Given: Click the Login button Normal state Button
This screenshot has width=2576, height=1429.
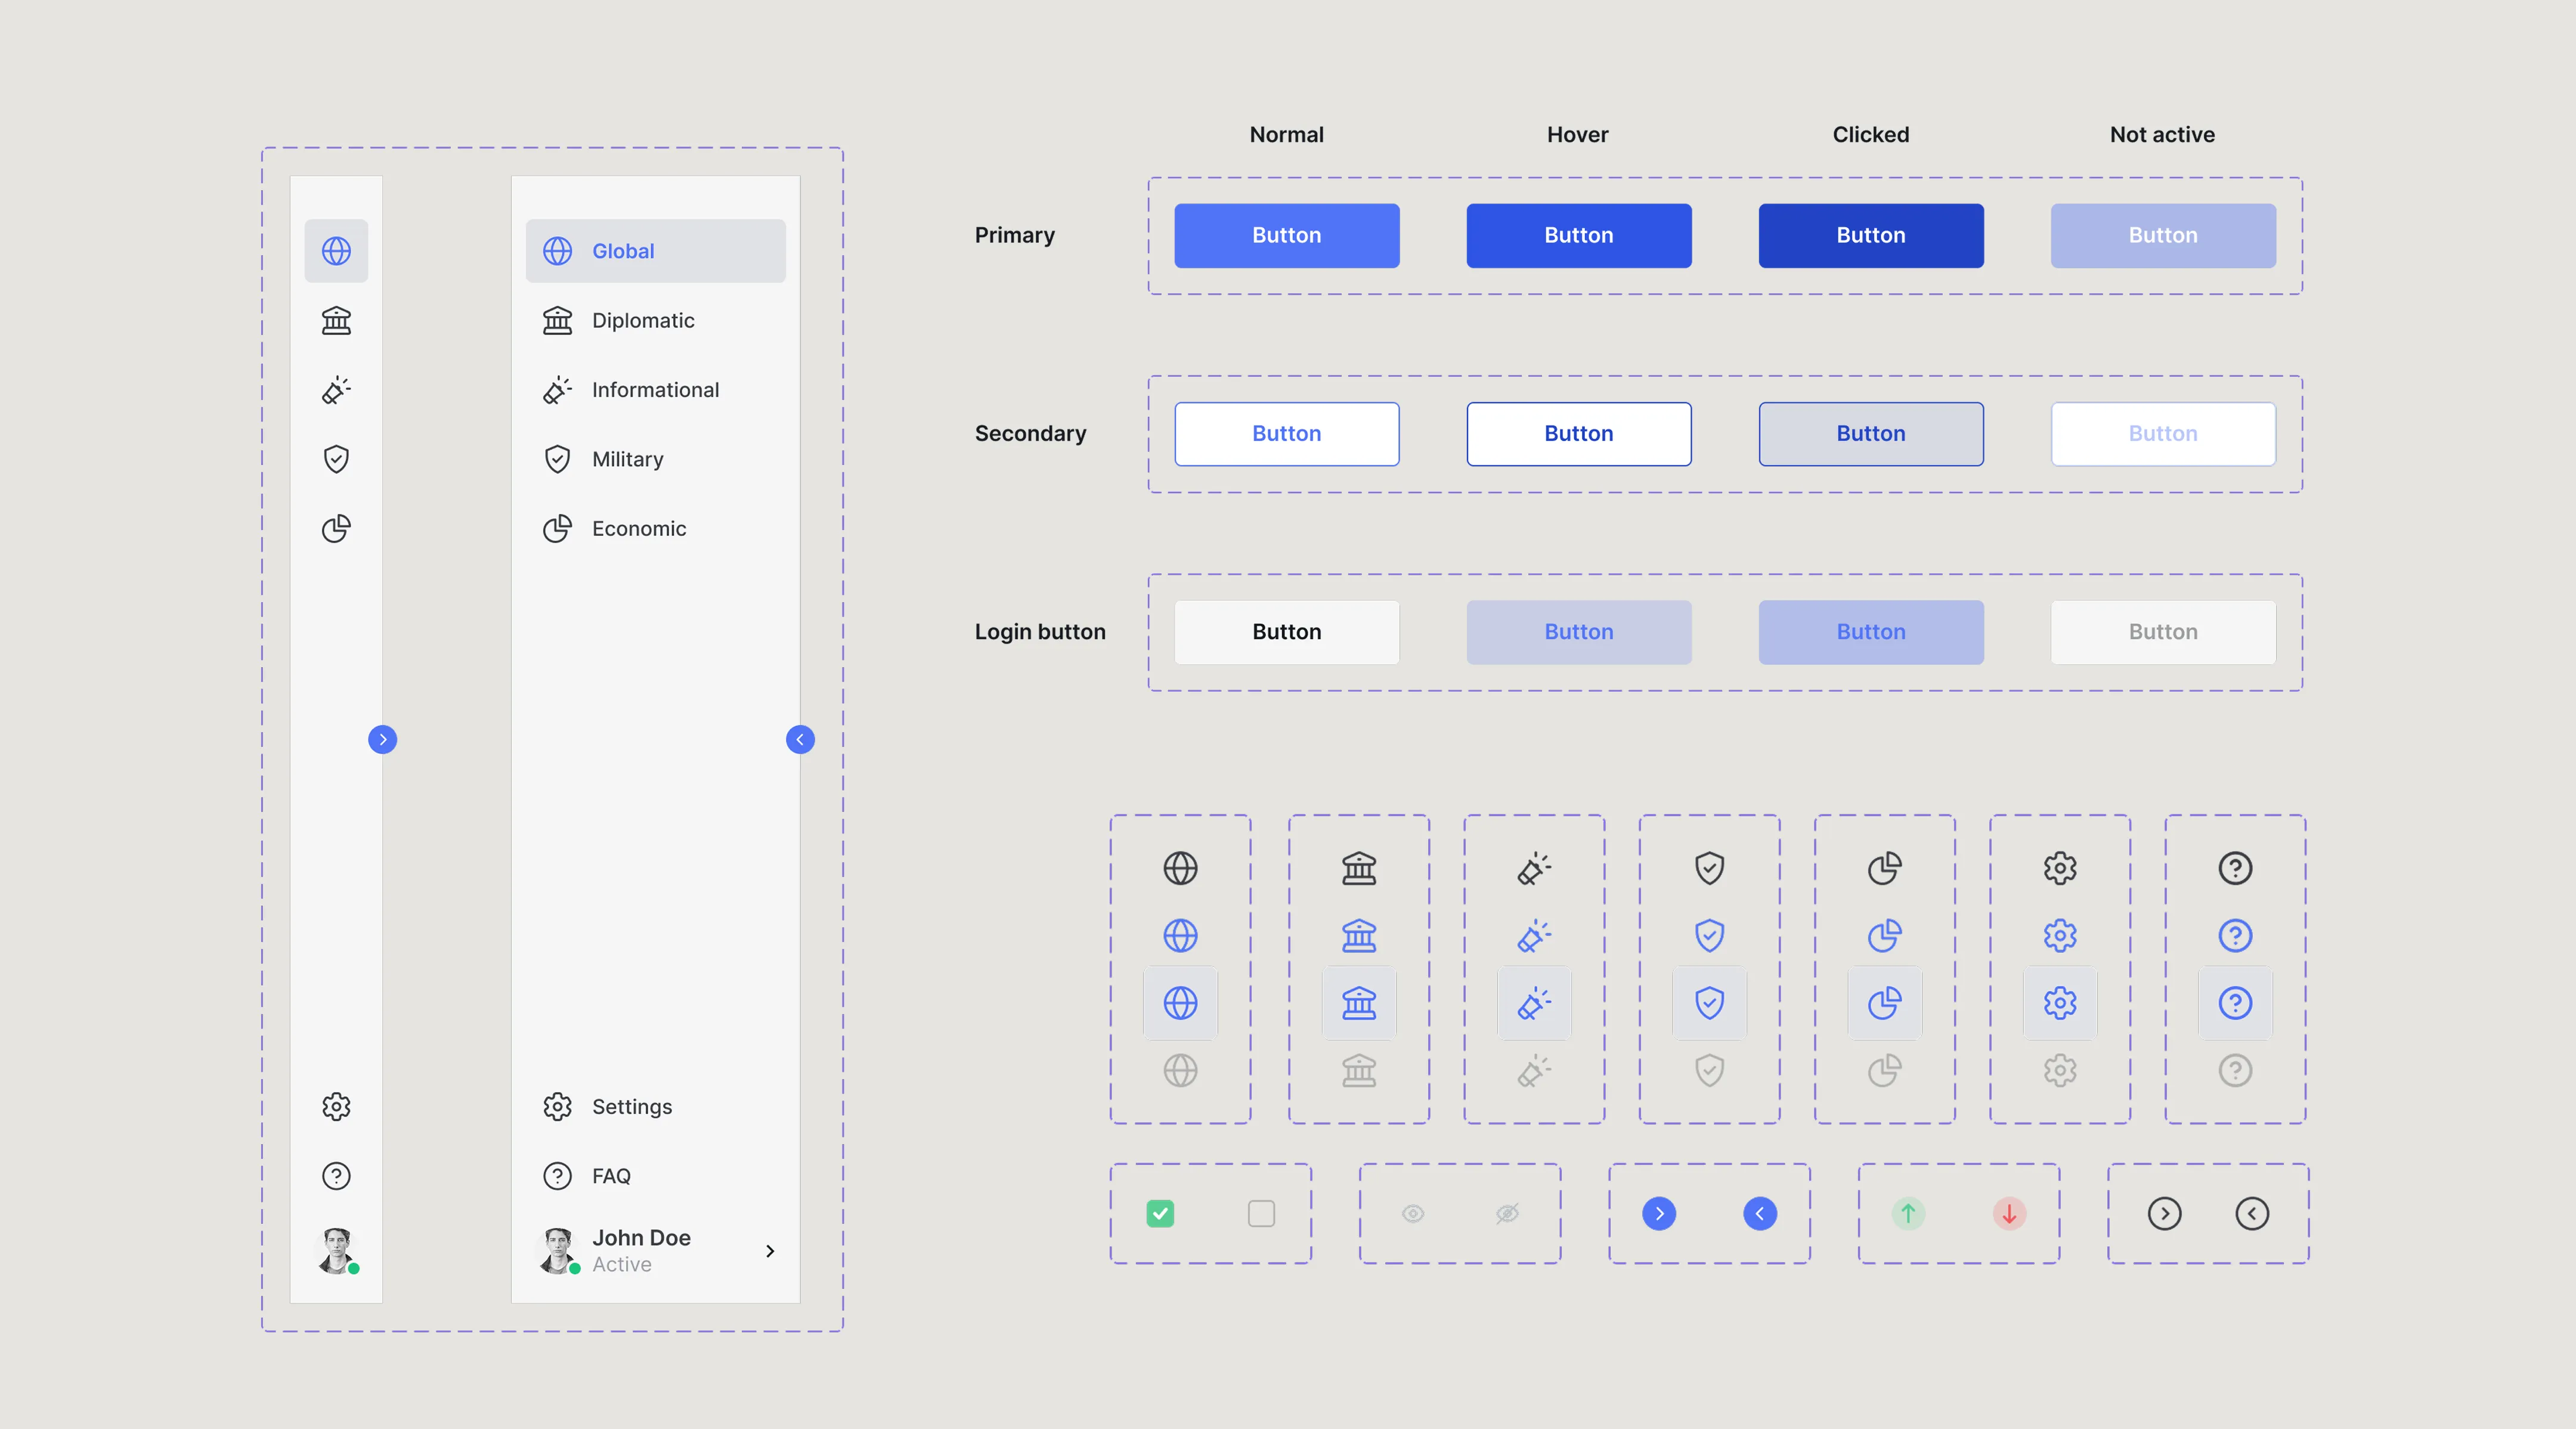Looking at the screenshot, I should 1286,632.
